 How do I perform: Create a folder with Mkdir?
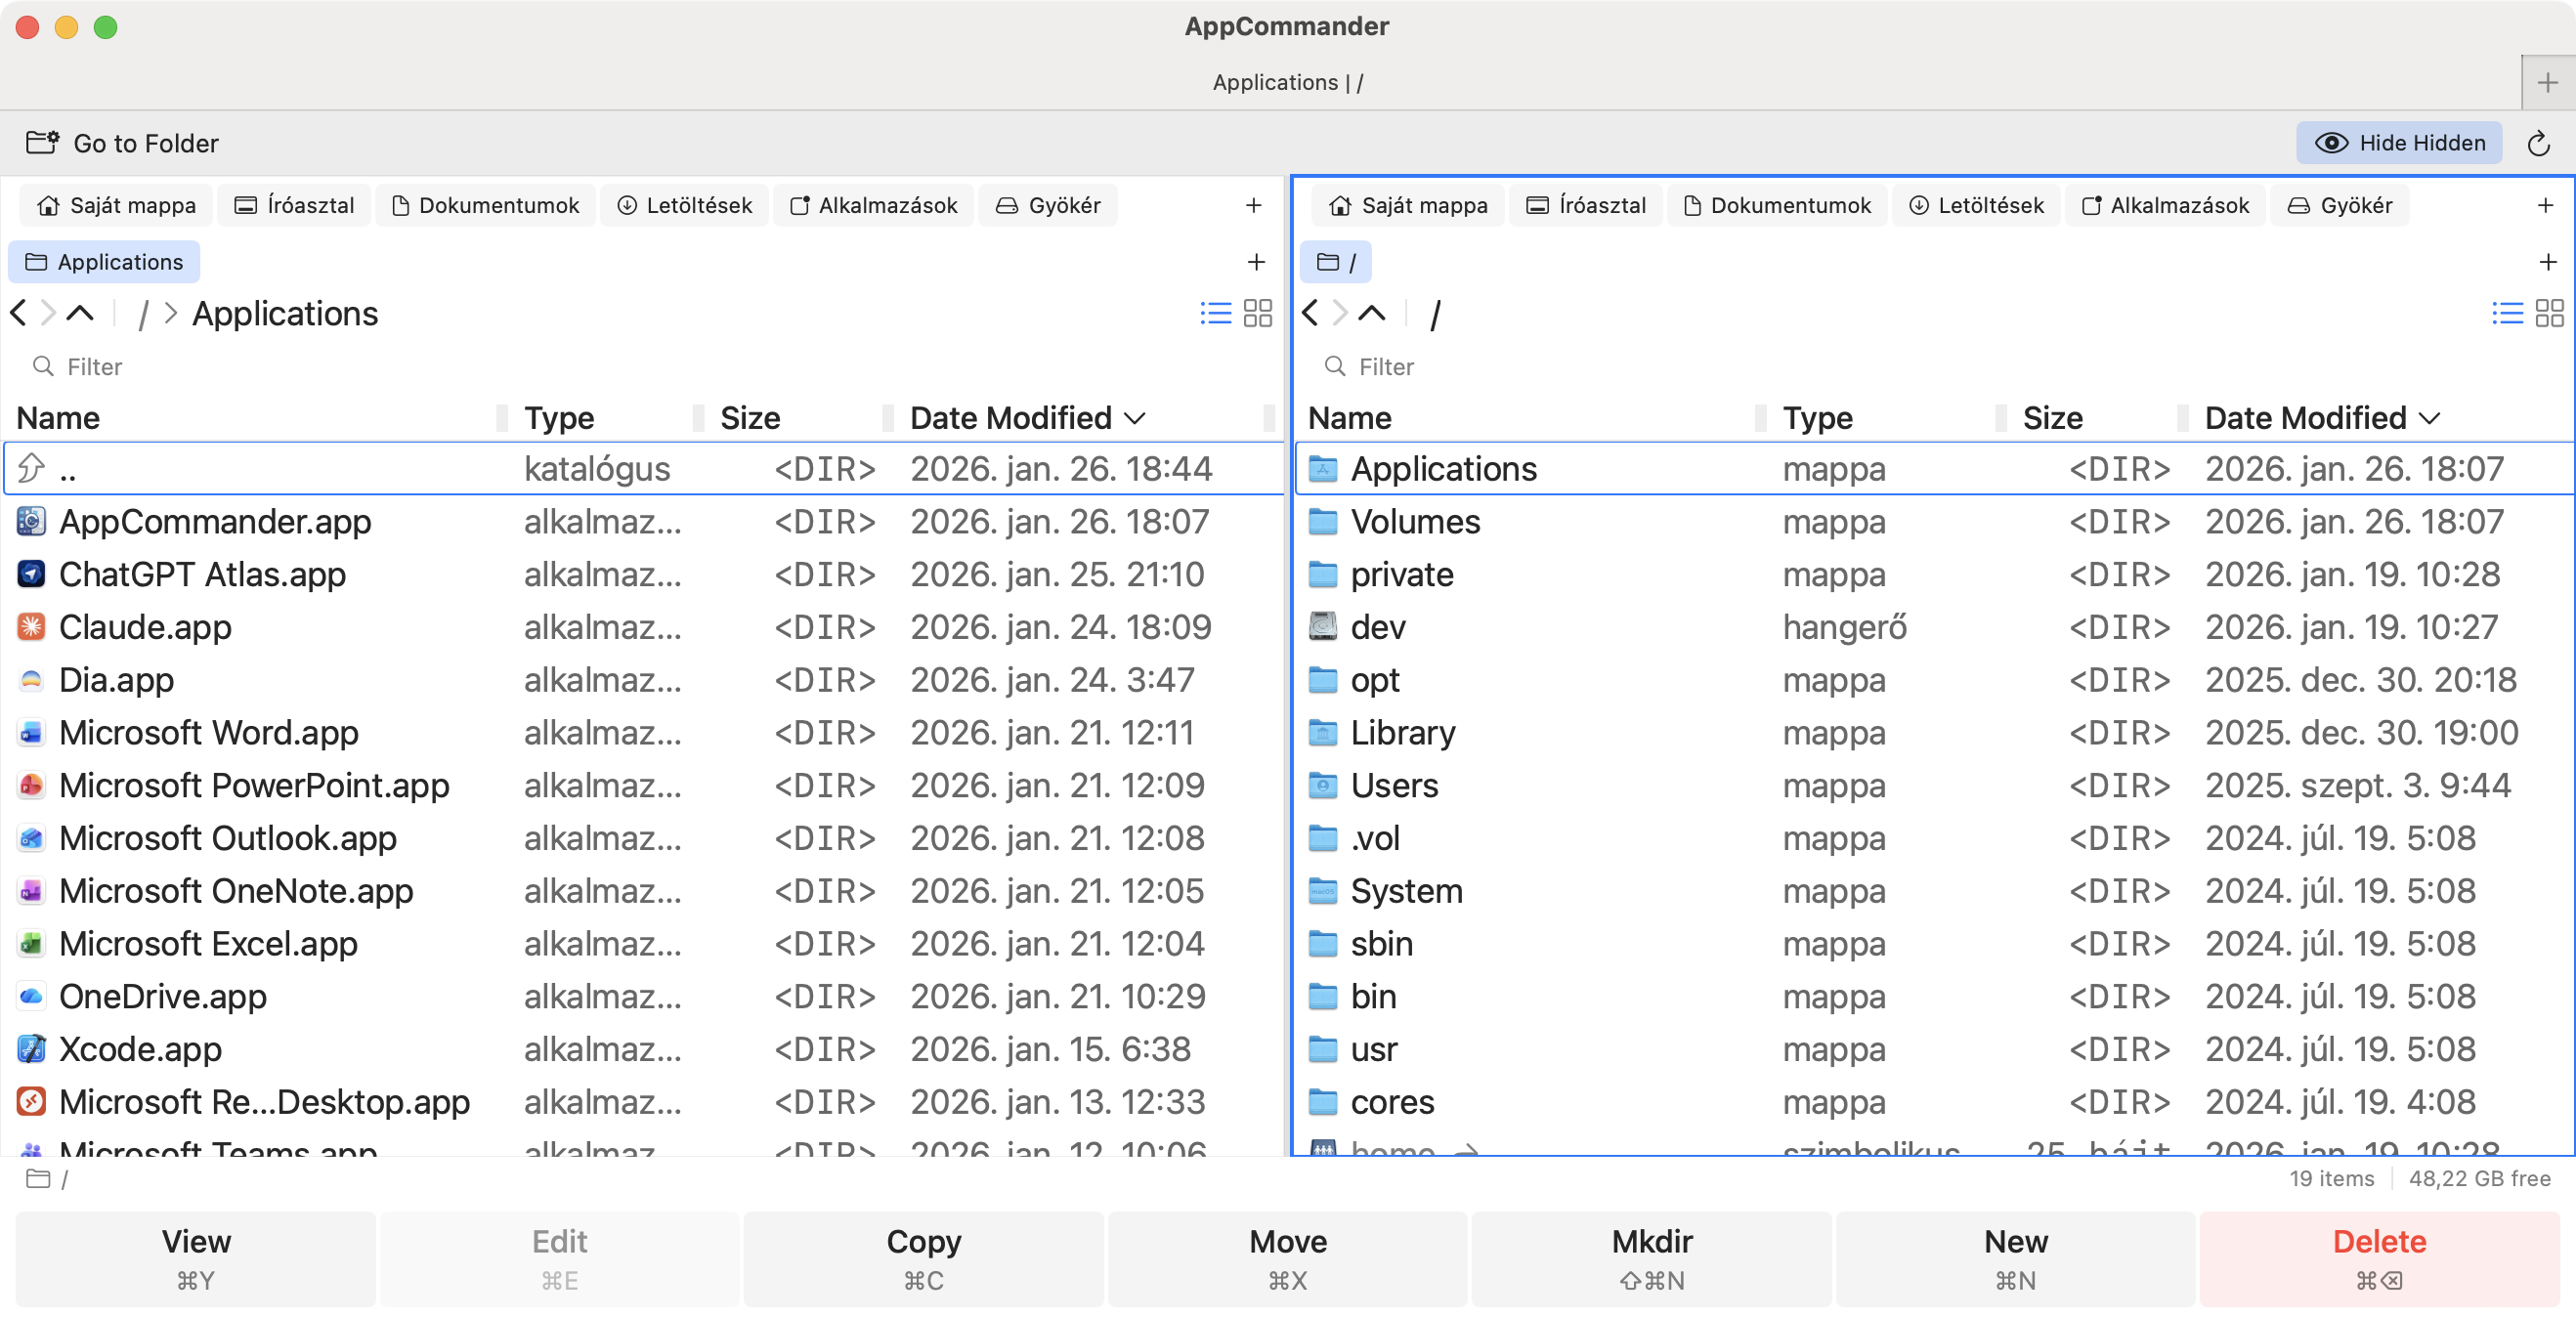[1651, 1258]
